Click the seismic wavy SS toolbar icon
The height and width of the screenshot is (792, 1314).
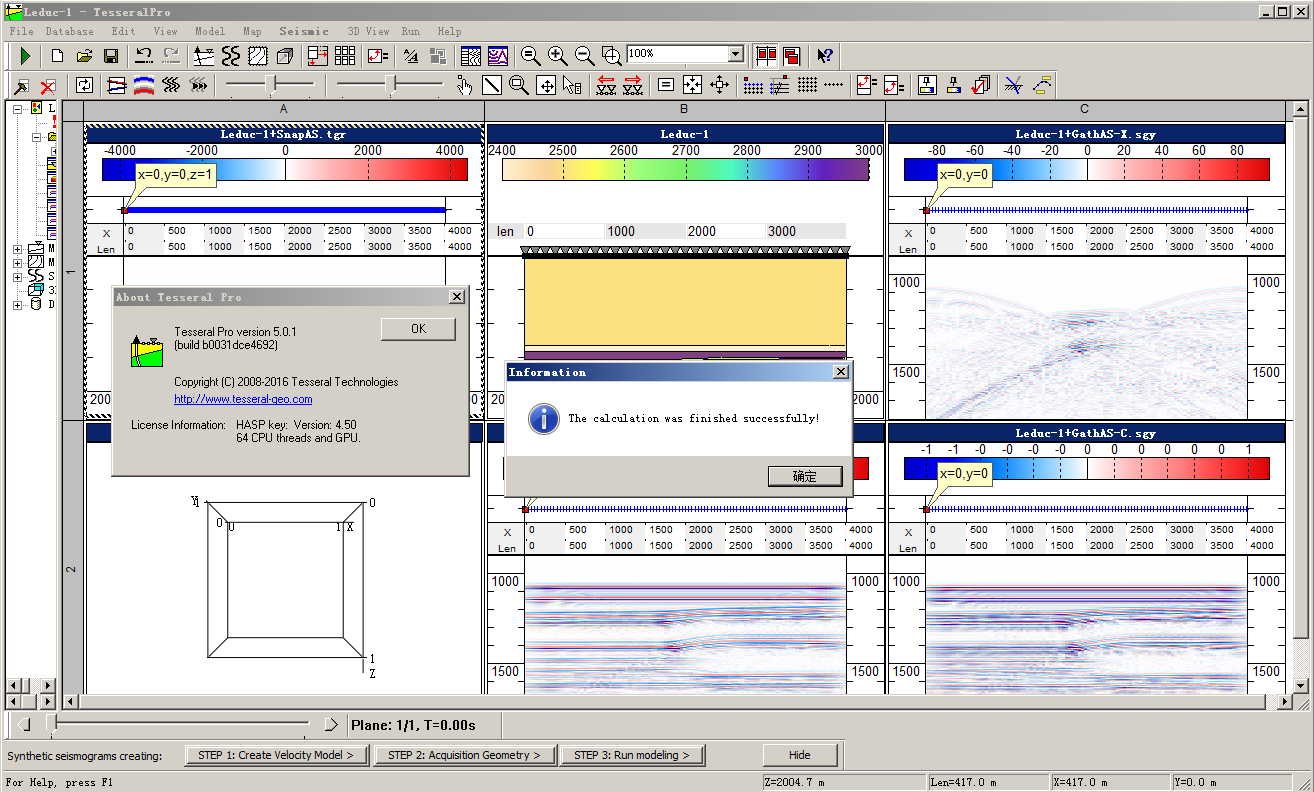[x=231, y=56]
